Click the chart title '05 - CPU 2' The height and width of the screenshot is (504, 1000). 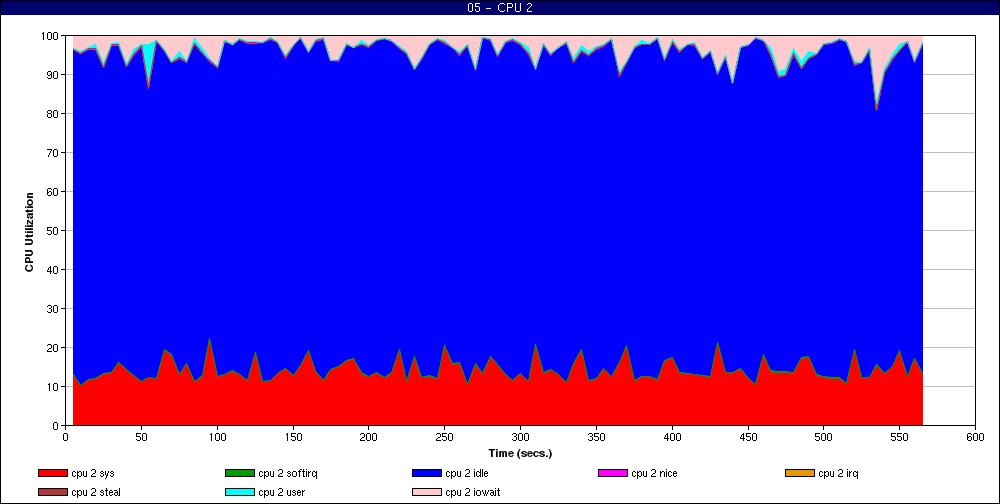click(x=500, y=8)
